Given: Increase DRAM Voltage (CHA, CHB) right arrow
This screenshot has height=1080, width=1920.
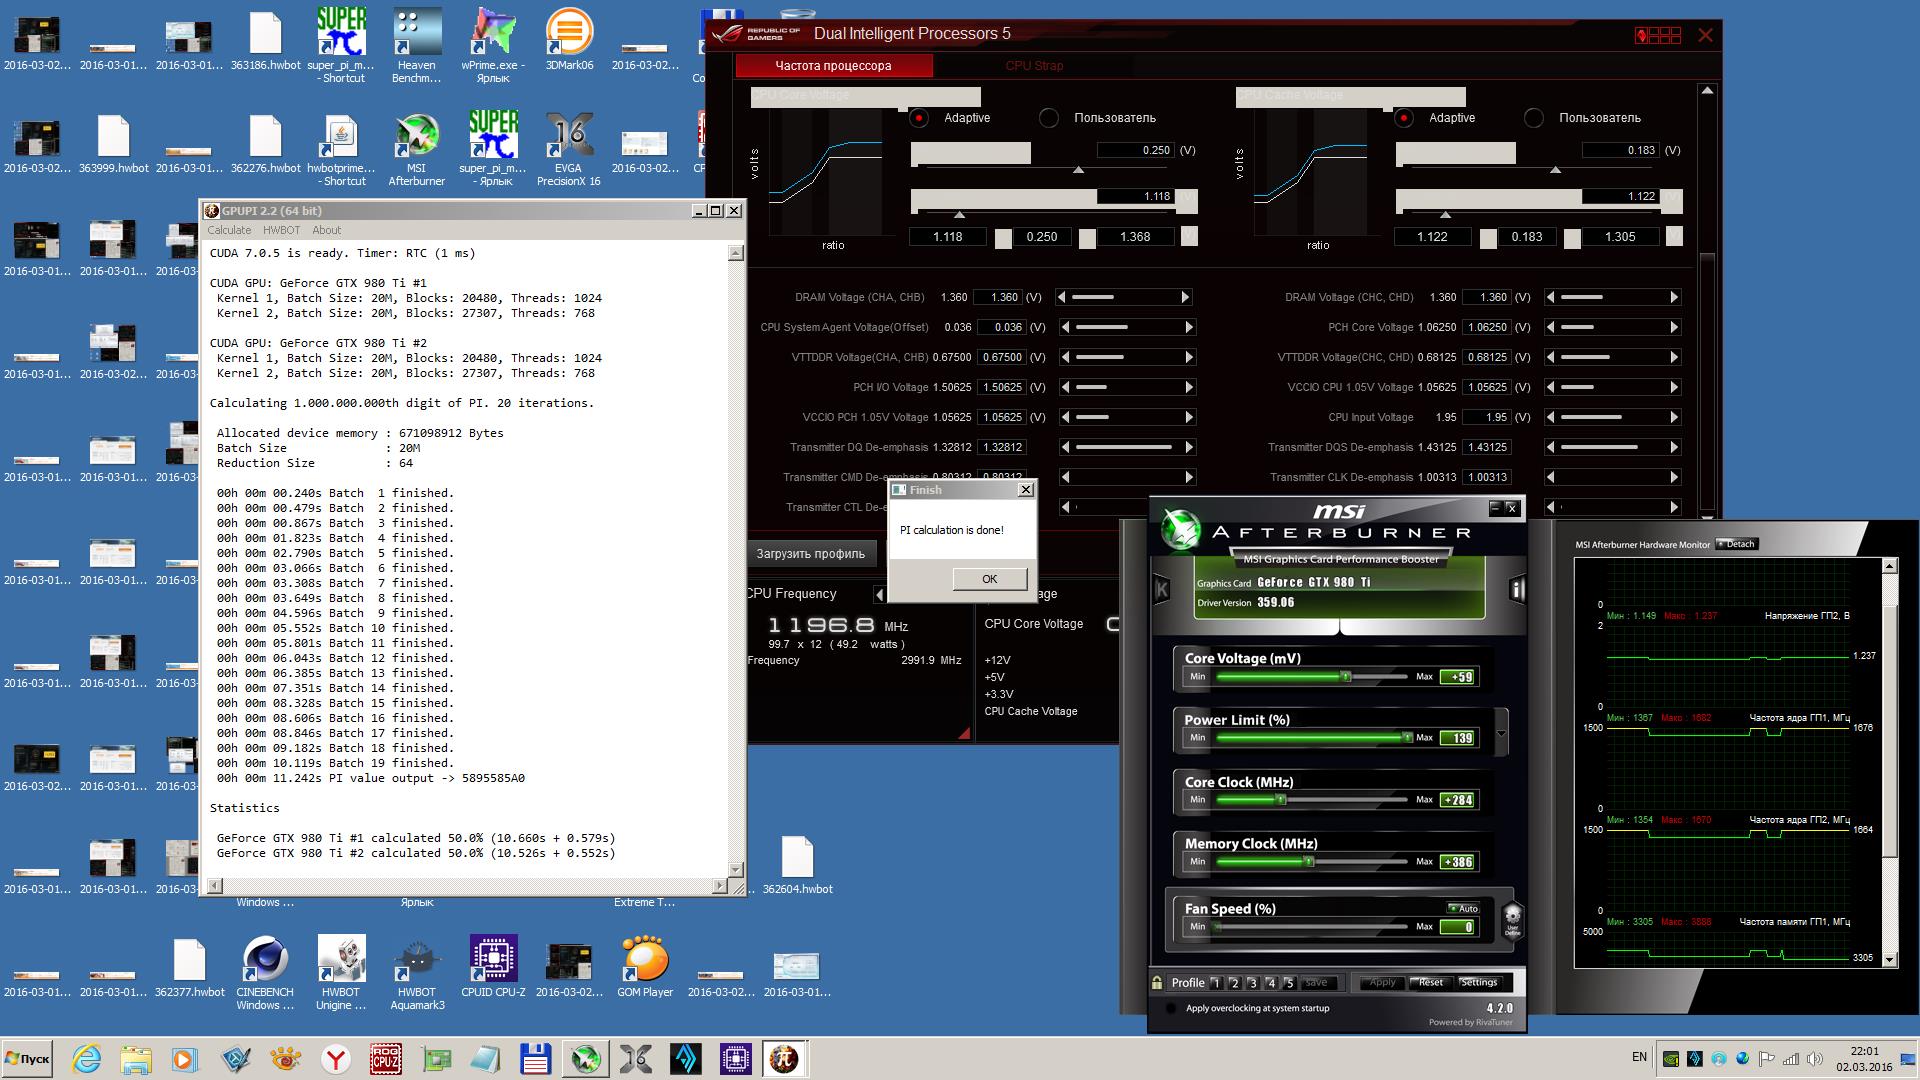Looking at the screenshot, I should click(1185, 297).
